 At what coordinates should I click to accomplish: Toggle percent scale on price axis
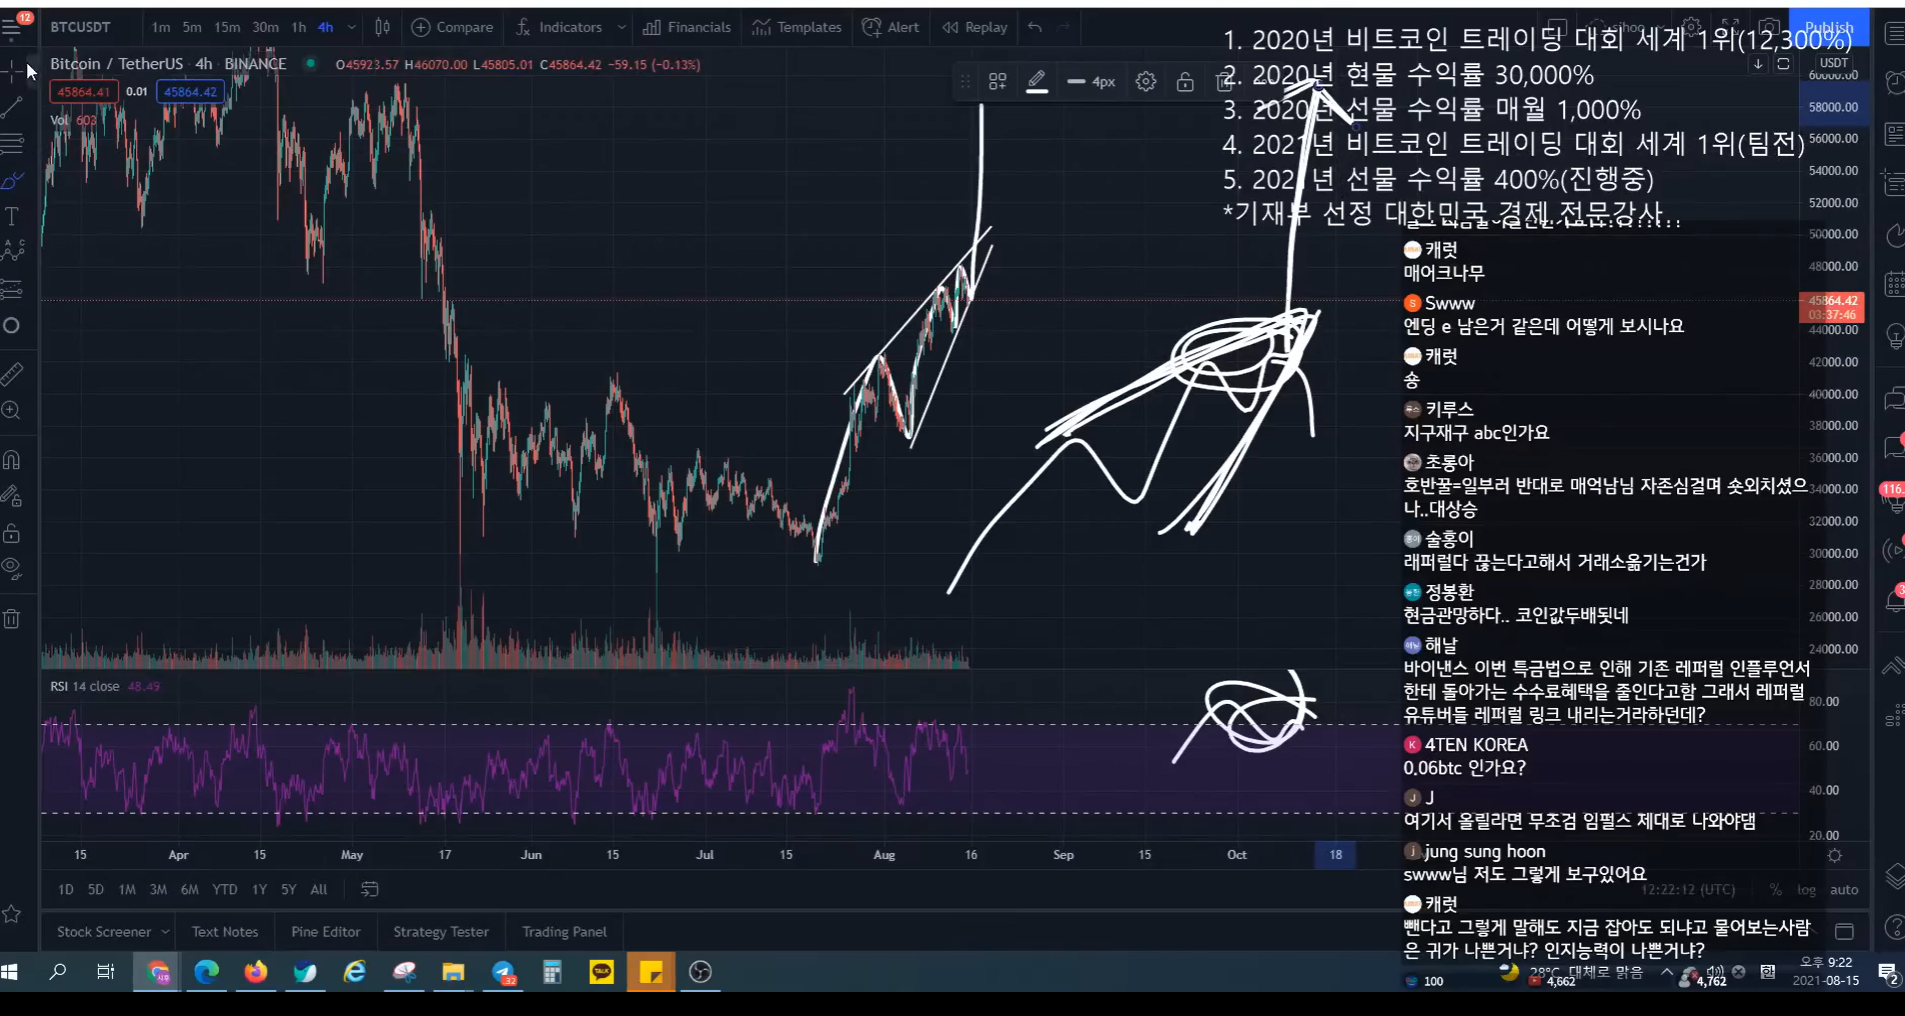point(1775,890)
